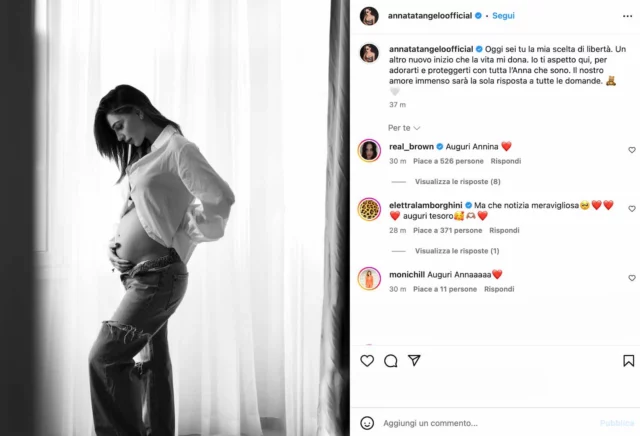Image resolution: width=640 pixels, height=436 pixels.
Task: Follow the account with Segui
Action: point(503,16)
